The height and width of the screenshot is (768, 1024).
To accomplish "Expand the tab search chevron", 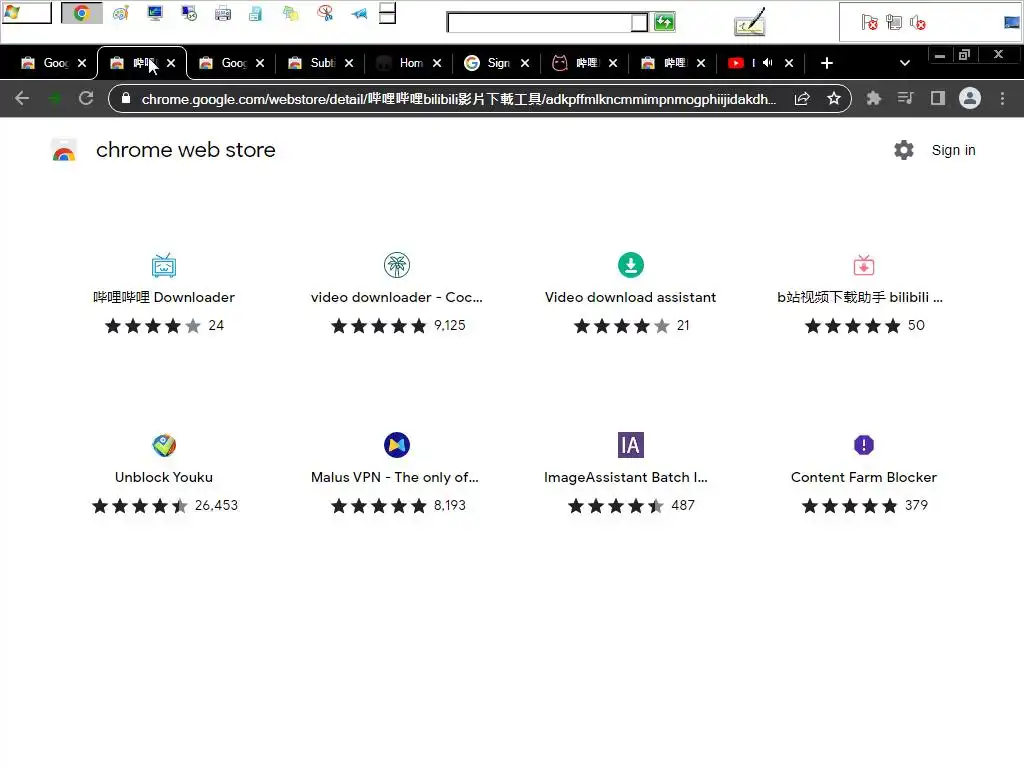I will click(x=904, y=63).
